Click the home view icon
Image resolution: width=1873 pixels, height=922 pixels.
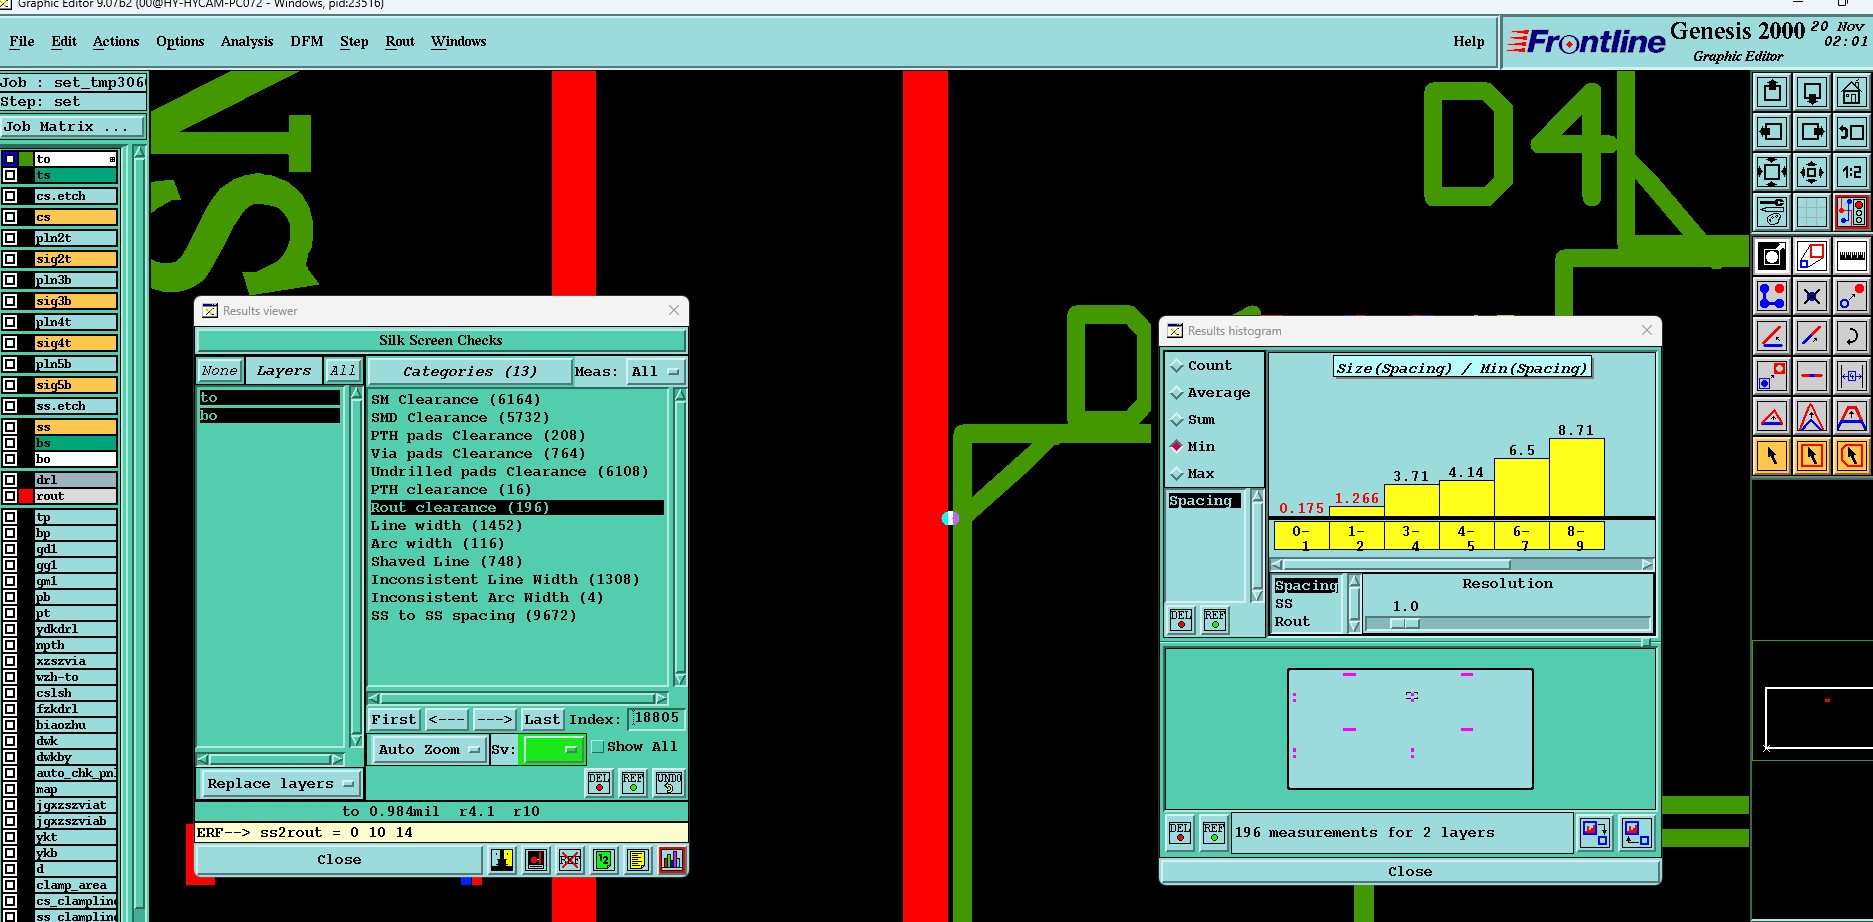click(1852, 93)
